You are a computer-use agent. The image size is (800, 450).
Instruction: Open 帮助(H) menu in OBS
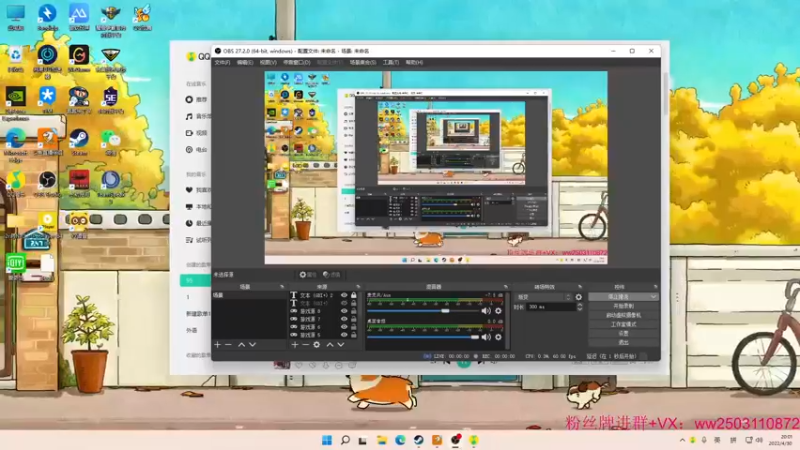[x=414, y=62]
